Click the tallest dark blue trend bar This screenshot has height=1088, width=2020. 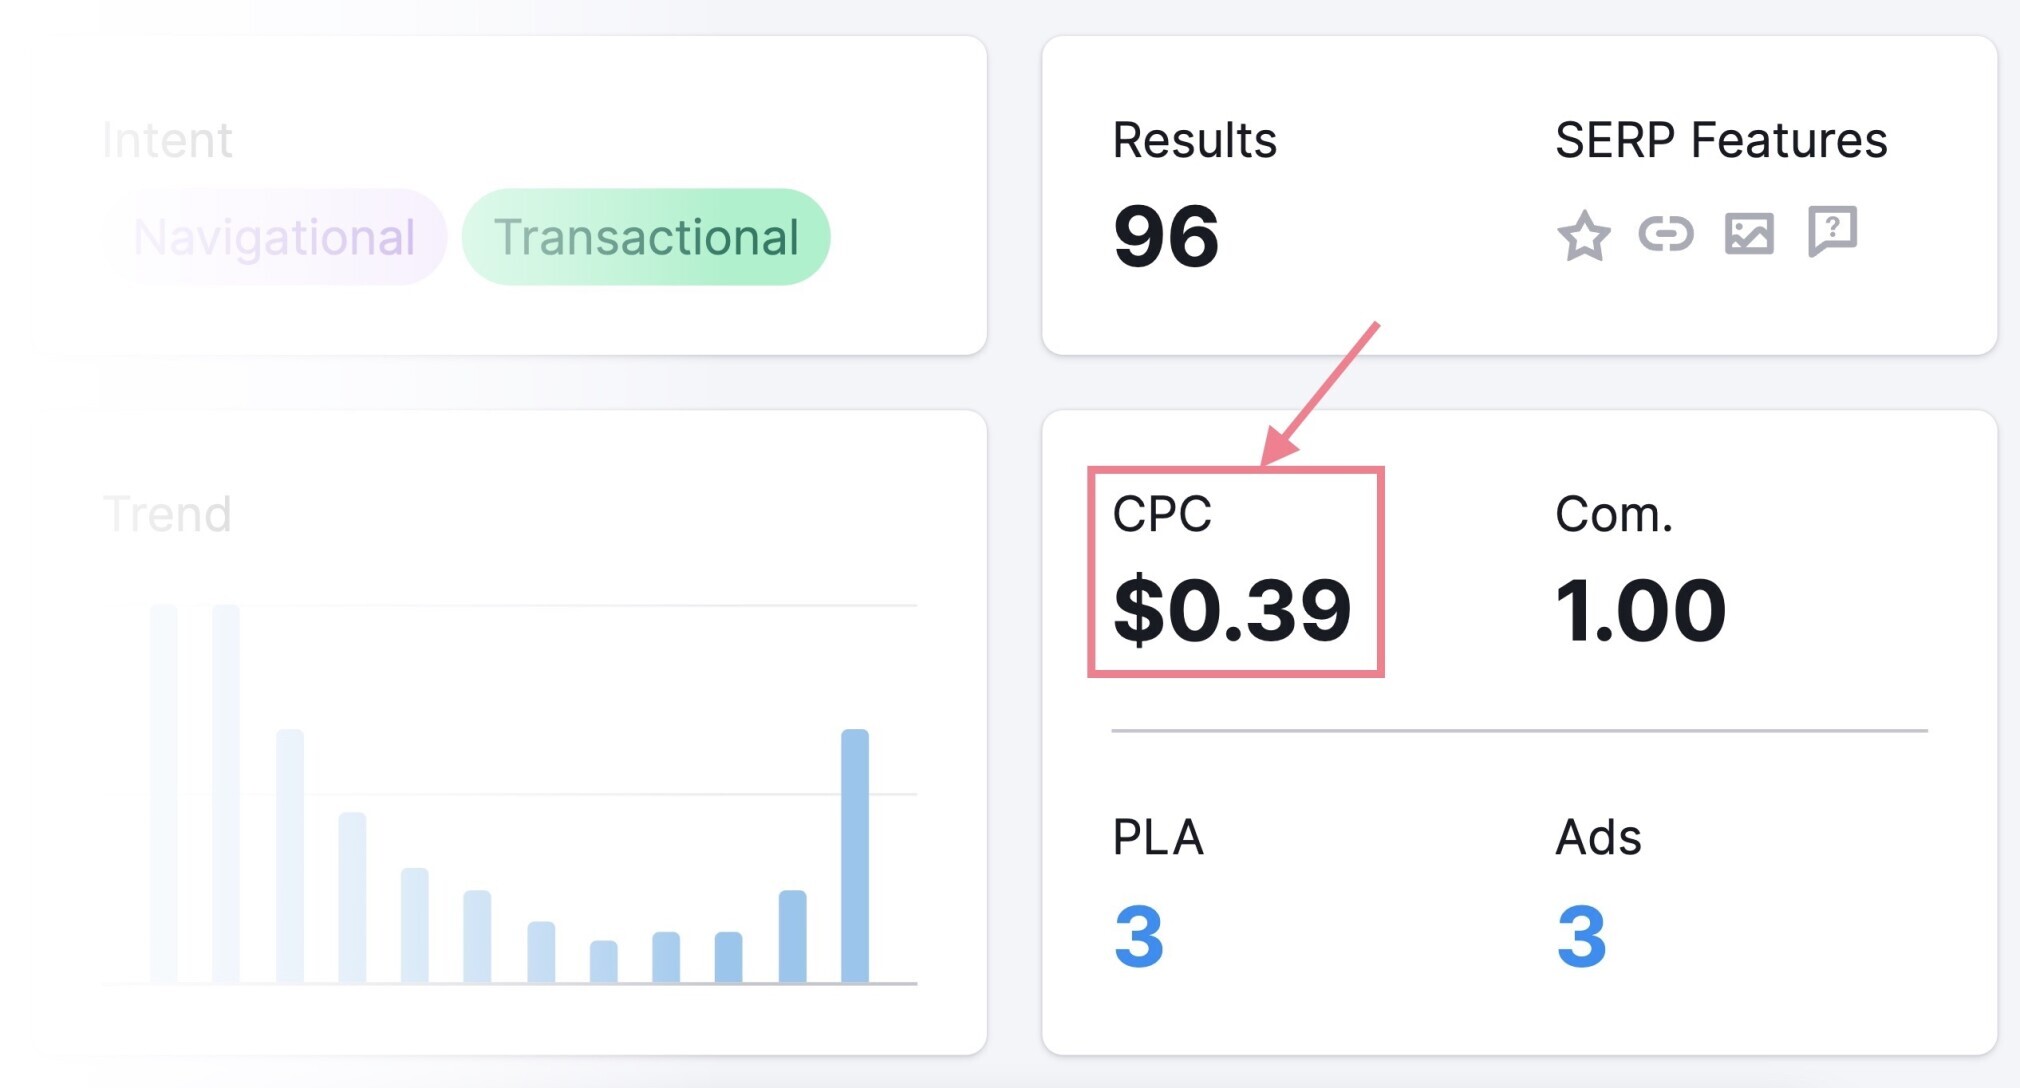point(855,856)
